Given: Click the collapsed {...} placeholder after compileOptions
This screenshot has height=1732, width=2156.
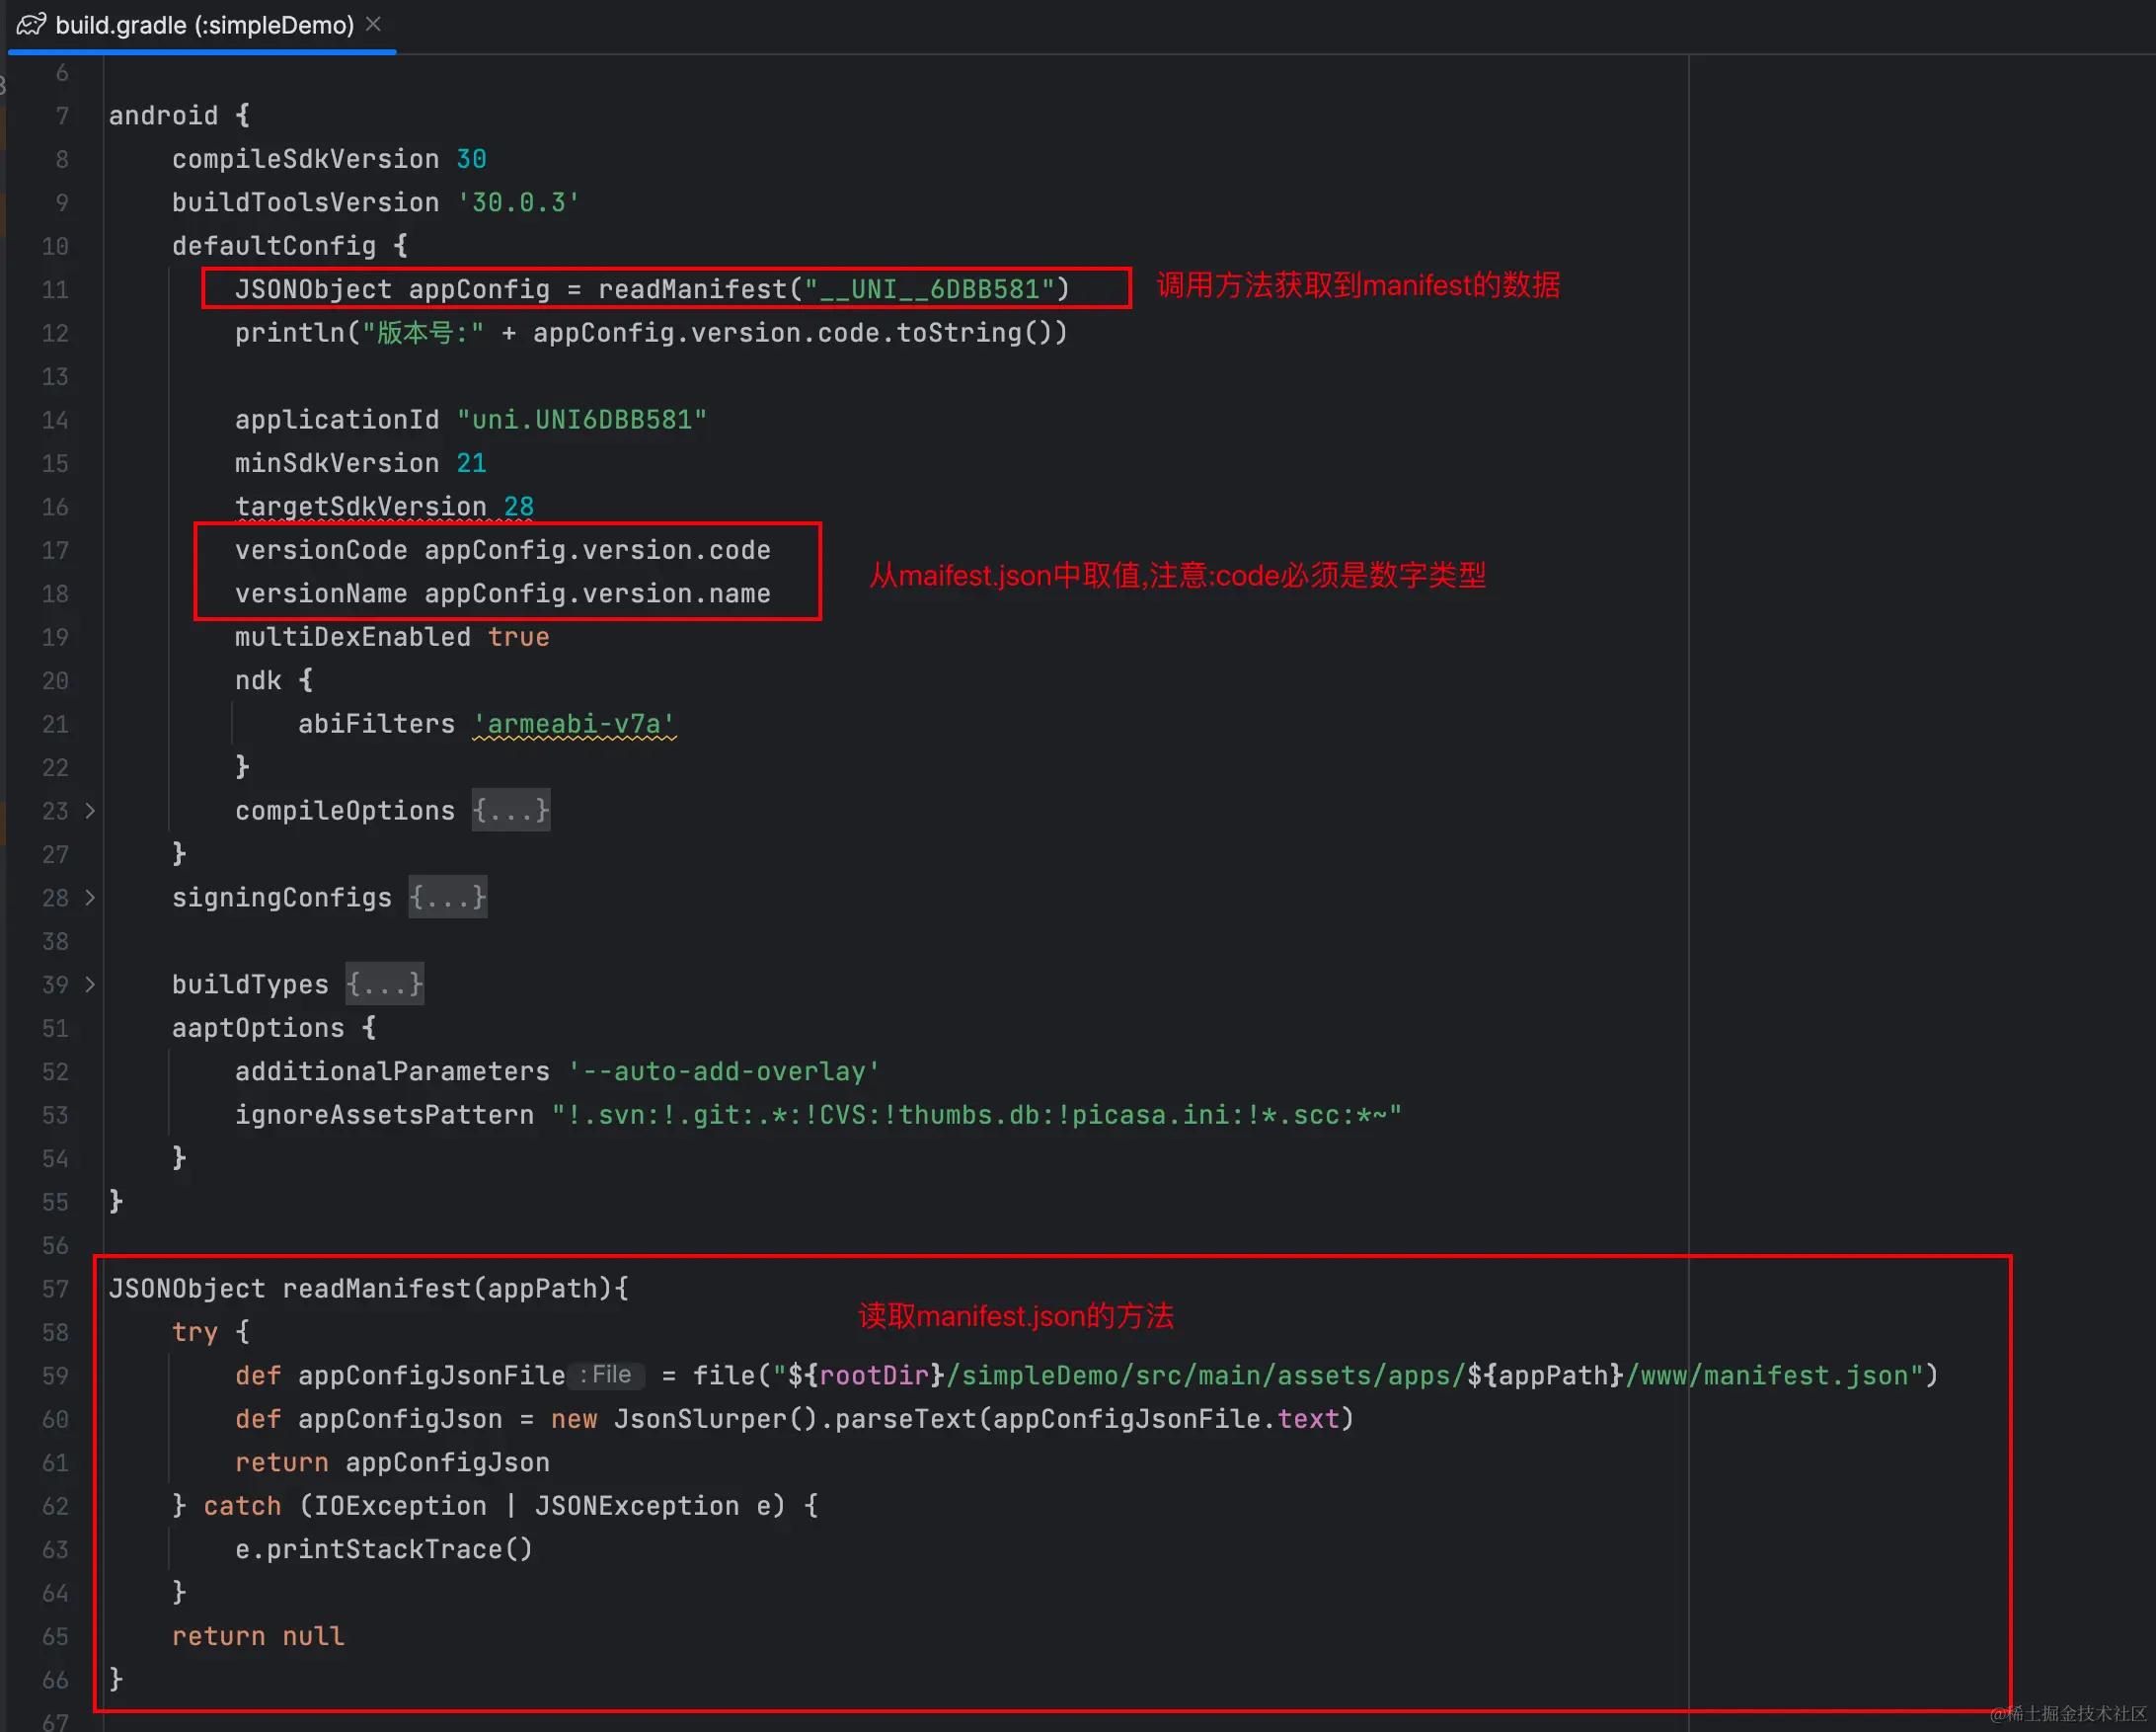Looking at the screenshot, I should pyautogui.click(x=511, y=811).
